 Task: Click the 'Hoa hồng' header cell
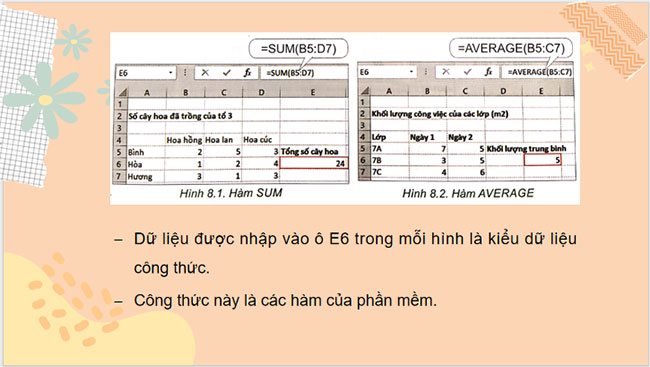point(184,140)
